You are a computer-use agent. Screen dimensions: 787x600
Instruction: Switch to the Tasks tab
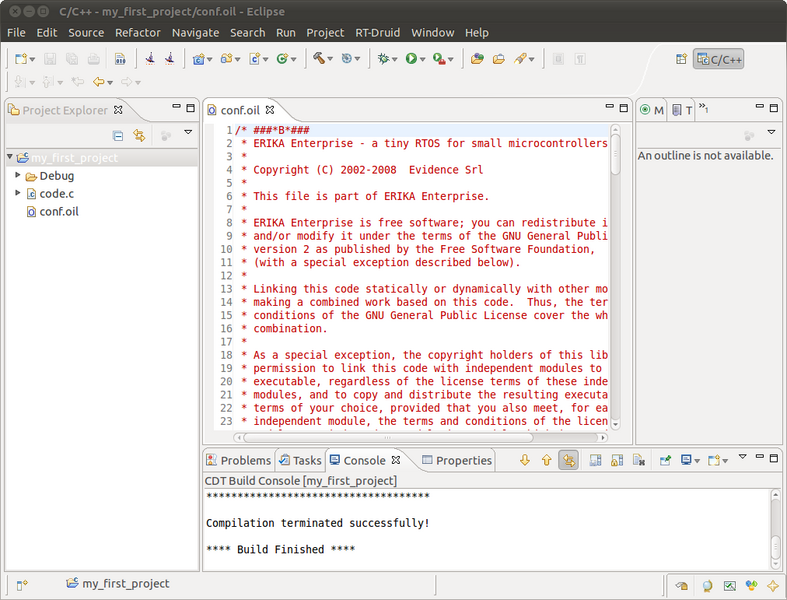(300, 460)
